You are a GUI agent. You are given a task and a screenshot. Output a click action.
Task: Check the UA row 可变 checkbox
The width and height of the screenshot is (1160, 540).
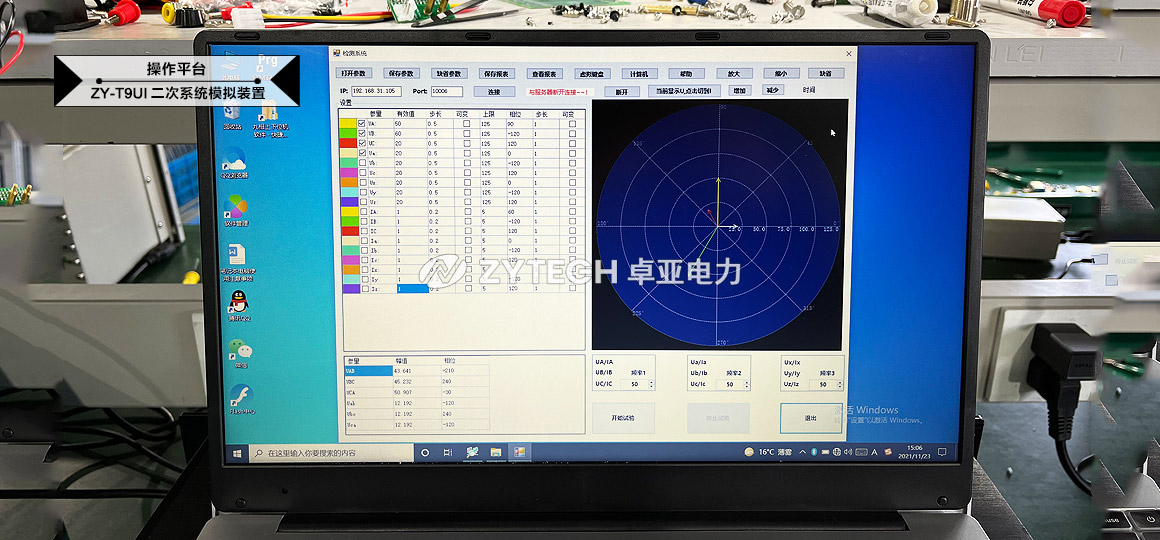(x=466, y=124)
